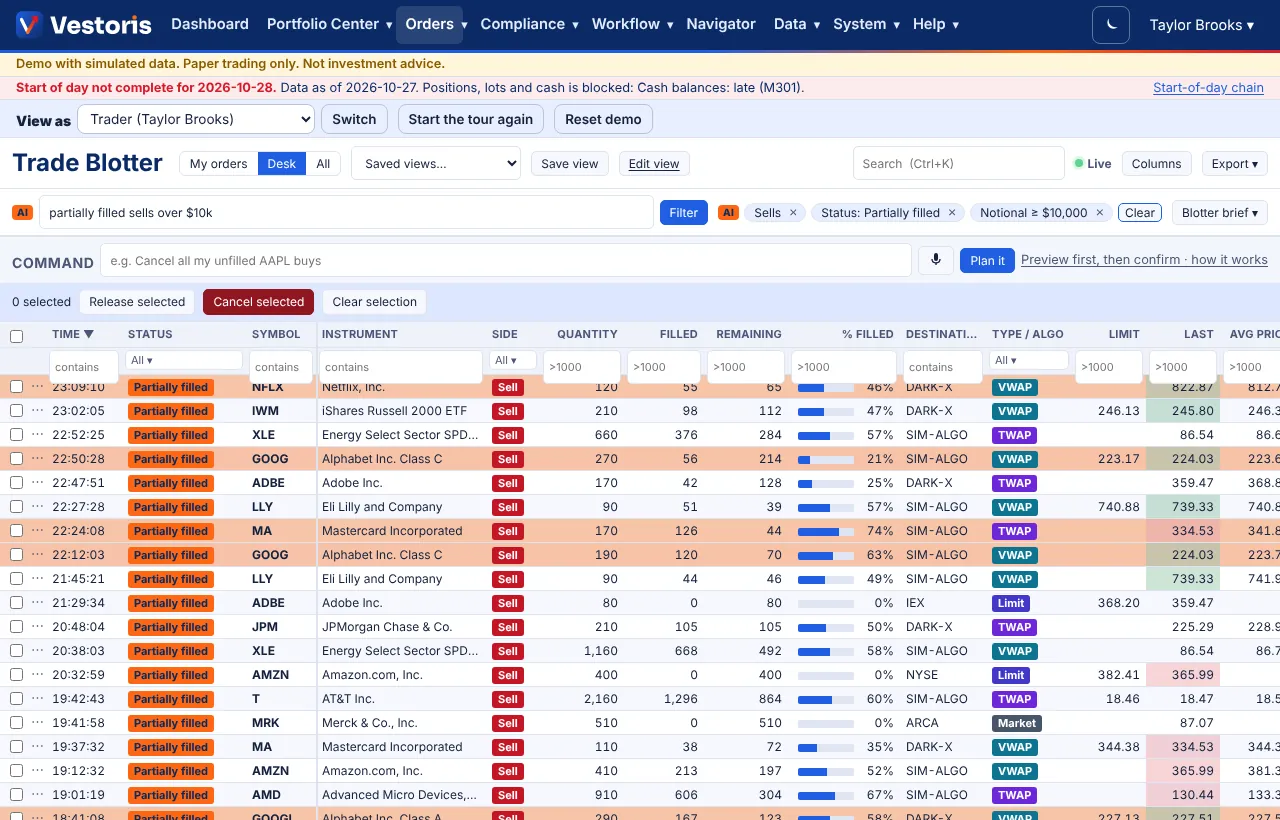Click the orange AI badge beside filter box
The height and width of the screenshot is (820, 1280).
(22, 212)
